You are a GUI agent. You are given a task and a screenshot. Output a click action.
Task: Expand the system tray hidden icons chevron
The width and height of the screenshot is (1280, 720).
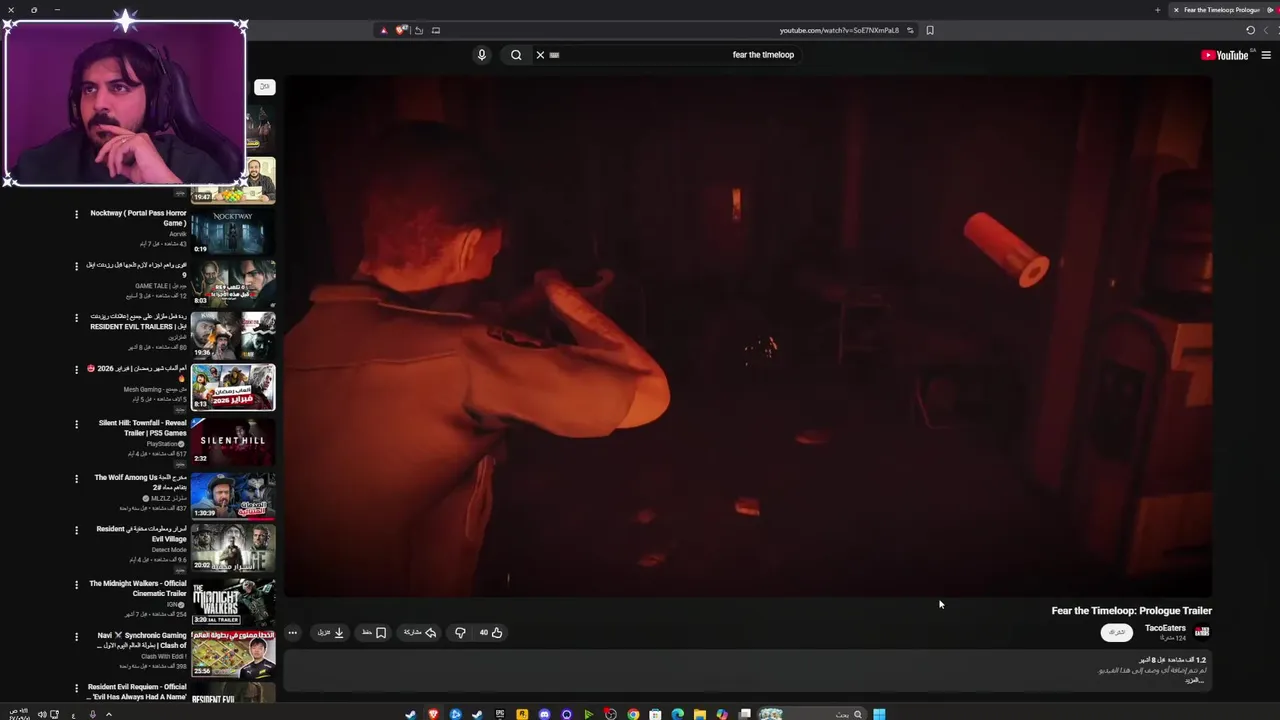point(108,714)
